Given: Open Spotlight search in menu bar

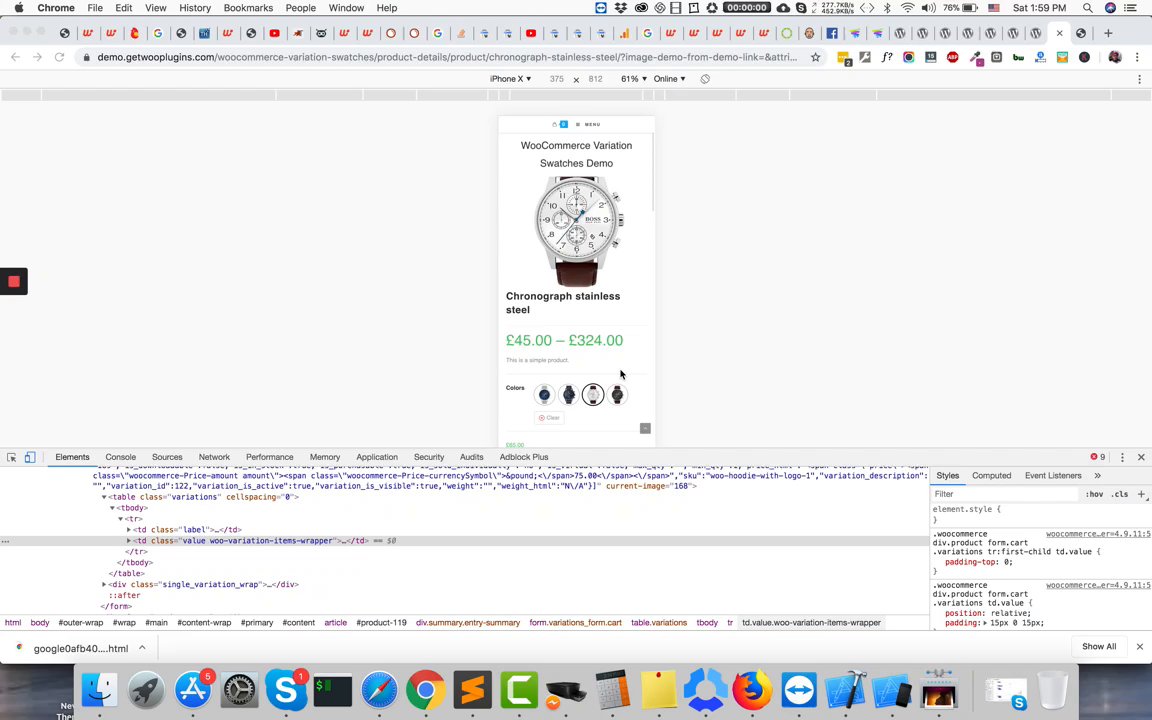Looking at the screenshot, I should tap(1087, 8).
